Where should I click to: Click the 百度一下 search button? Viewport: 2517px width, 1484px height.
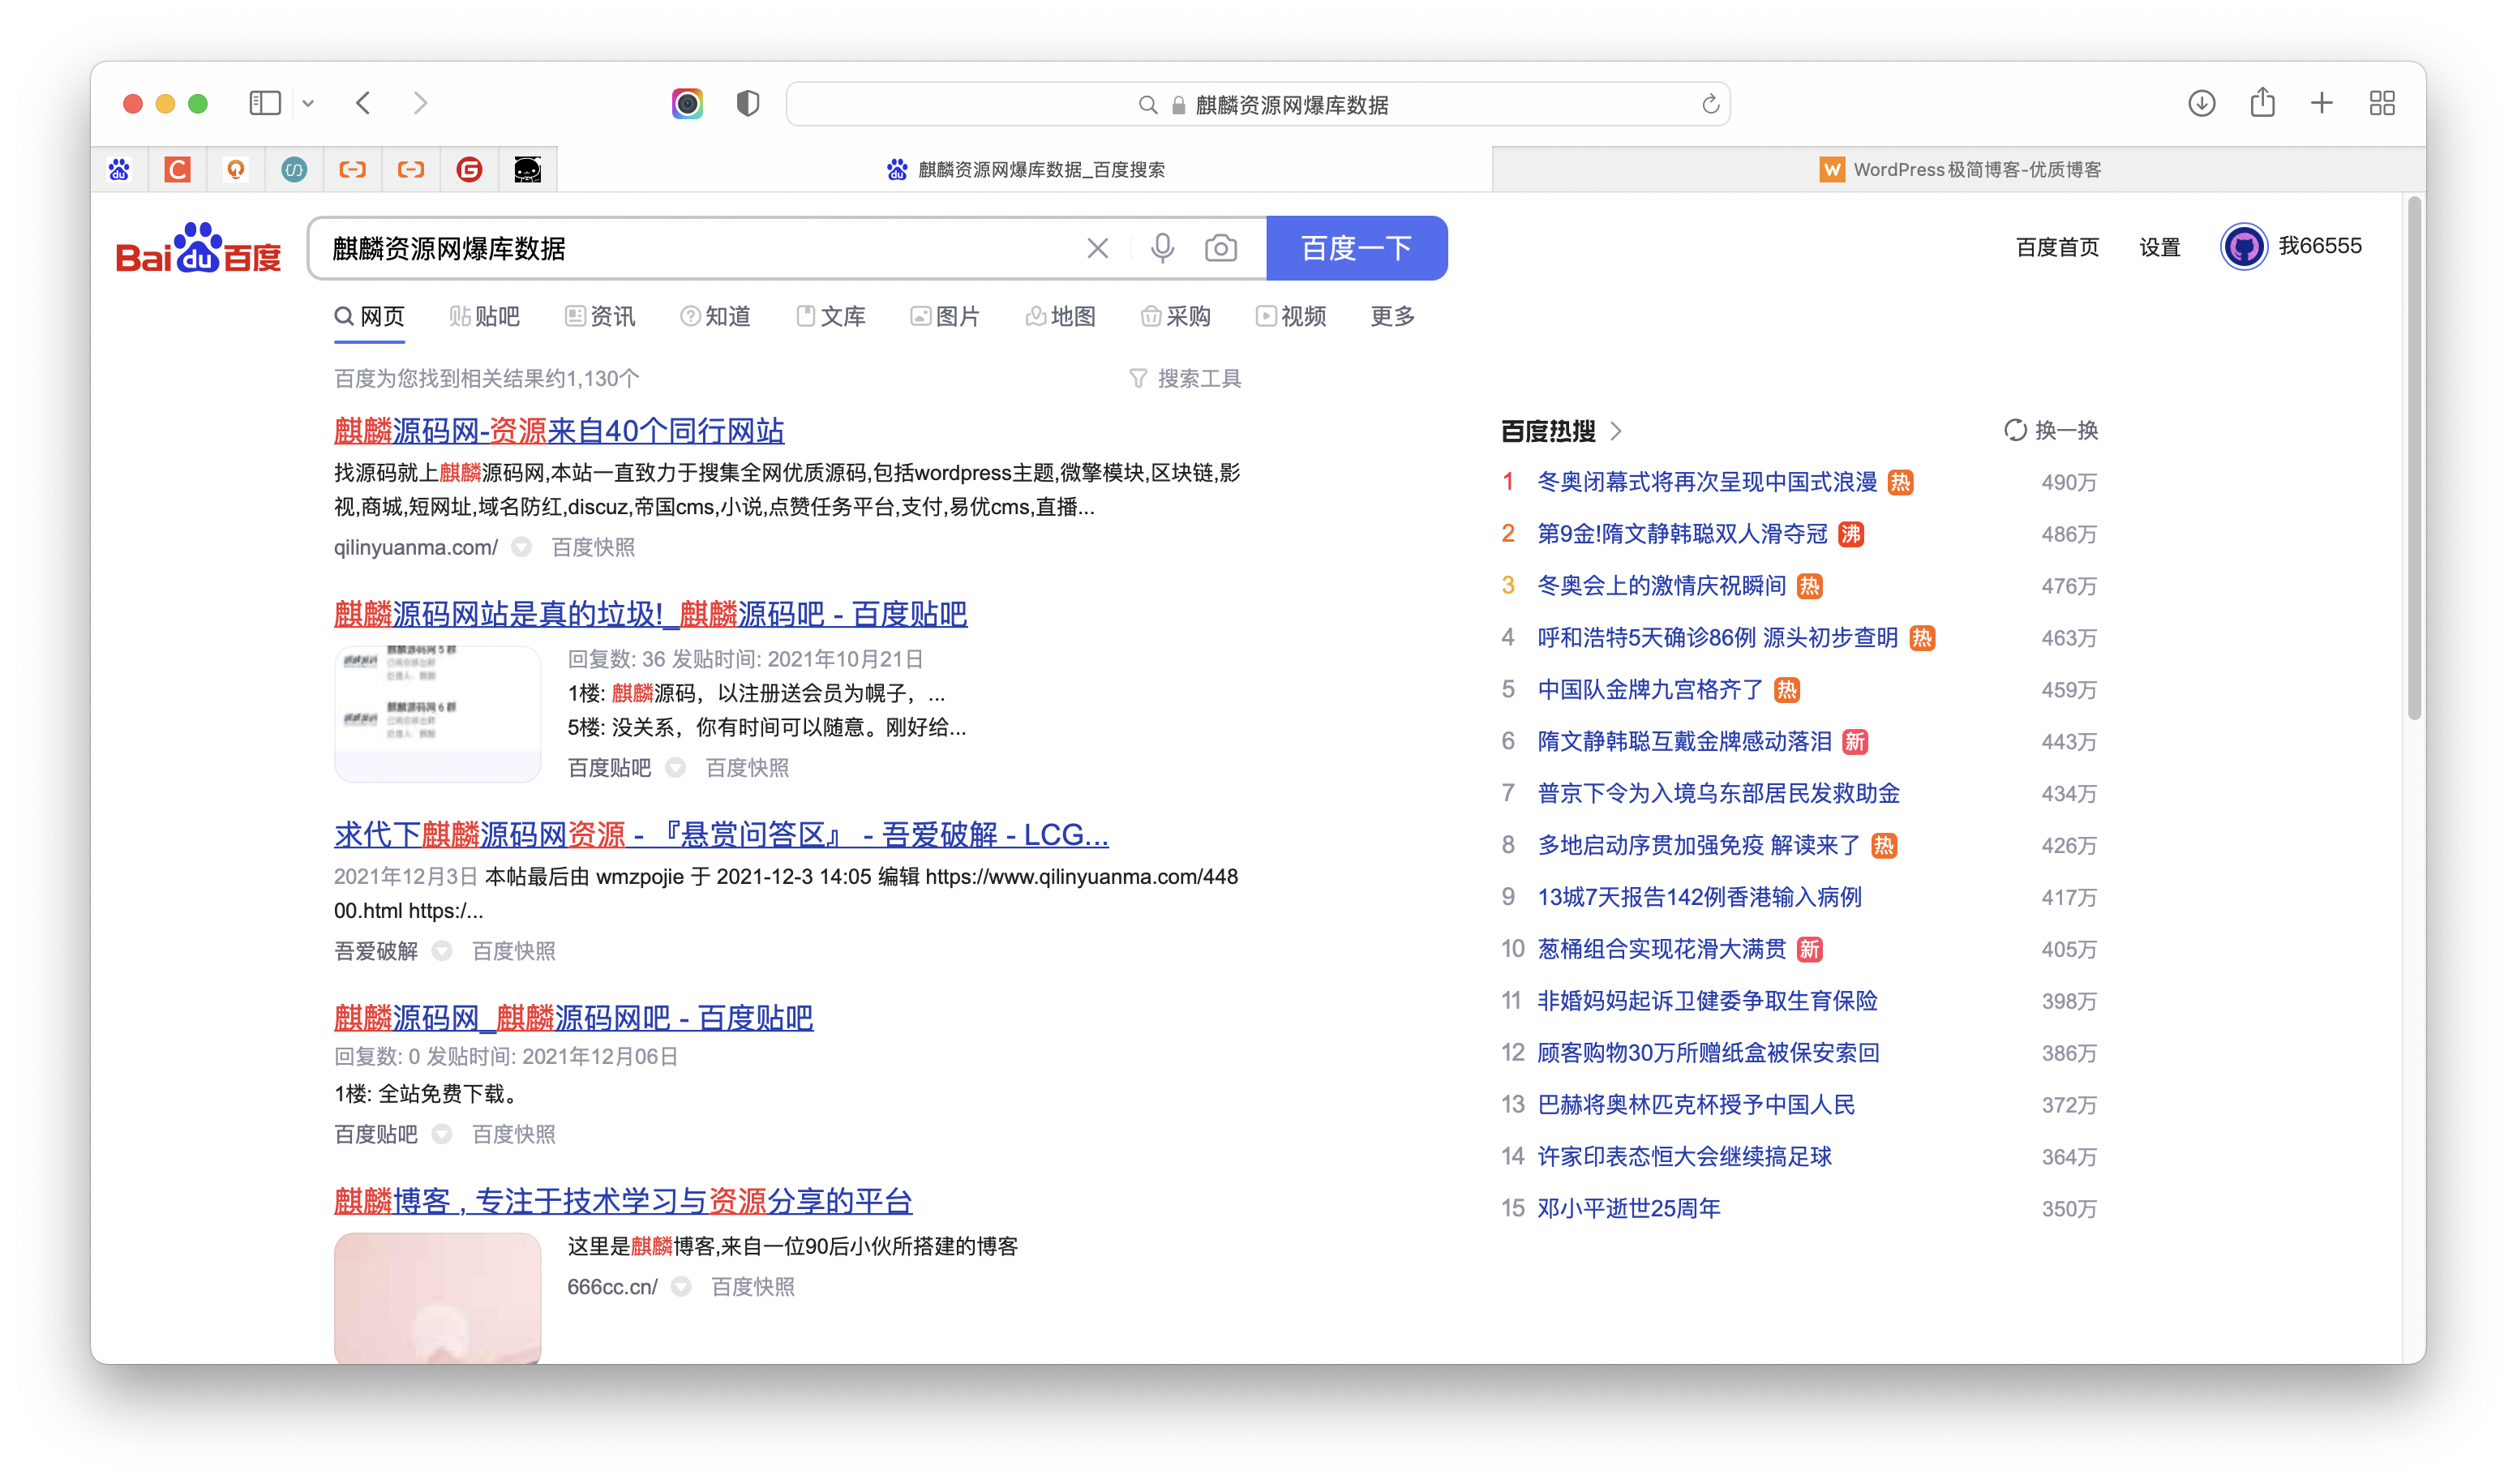tap(1355, 248)
